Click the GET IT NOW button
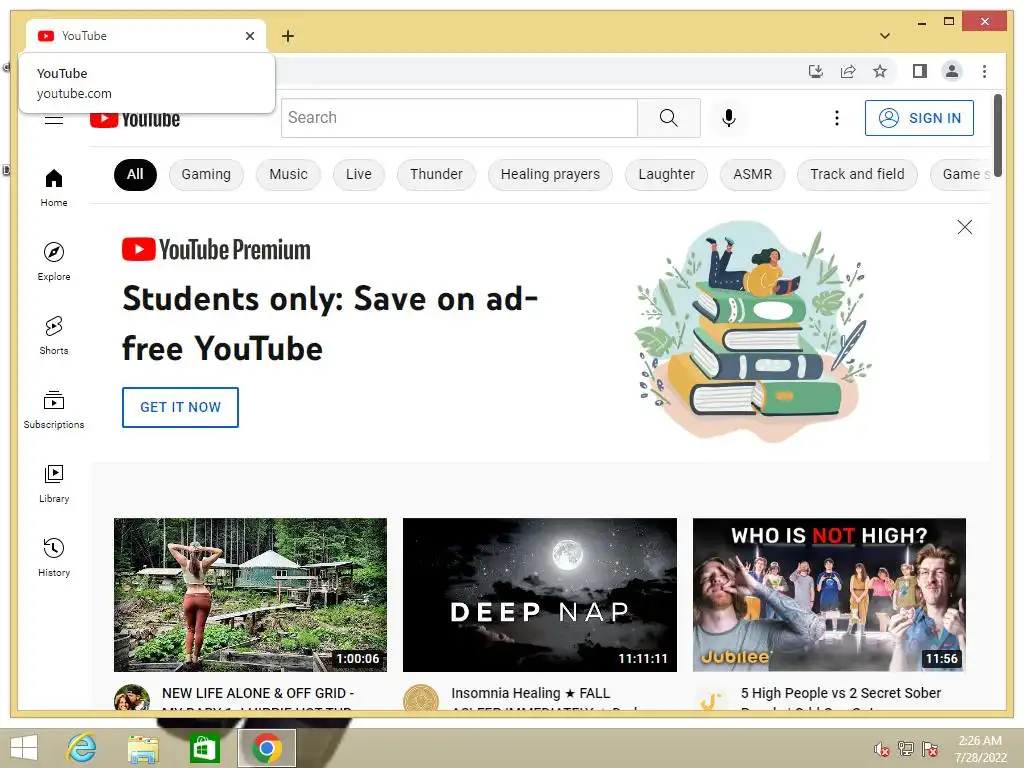This screenshot has height=768, width=1024. click(x=180, y=407)
